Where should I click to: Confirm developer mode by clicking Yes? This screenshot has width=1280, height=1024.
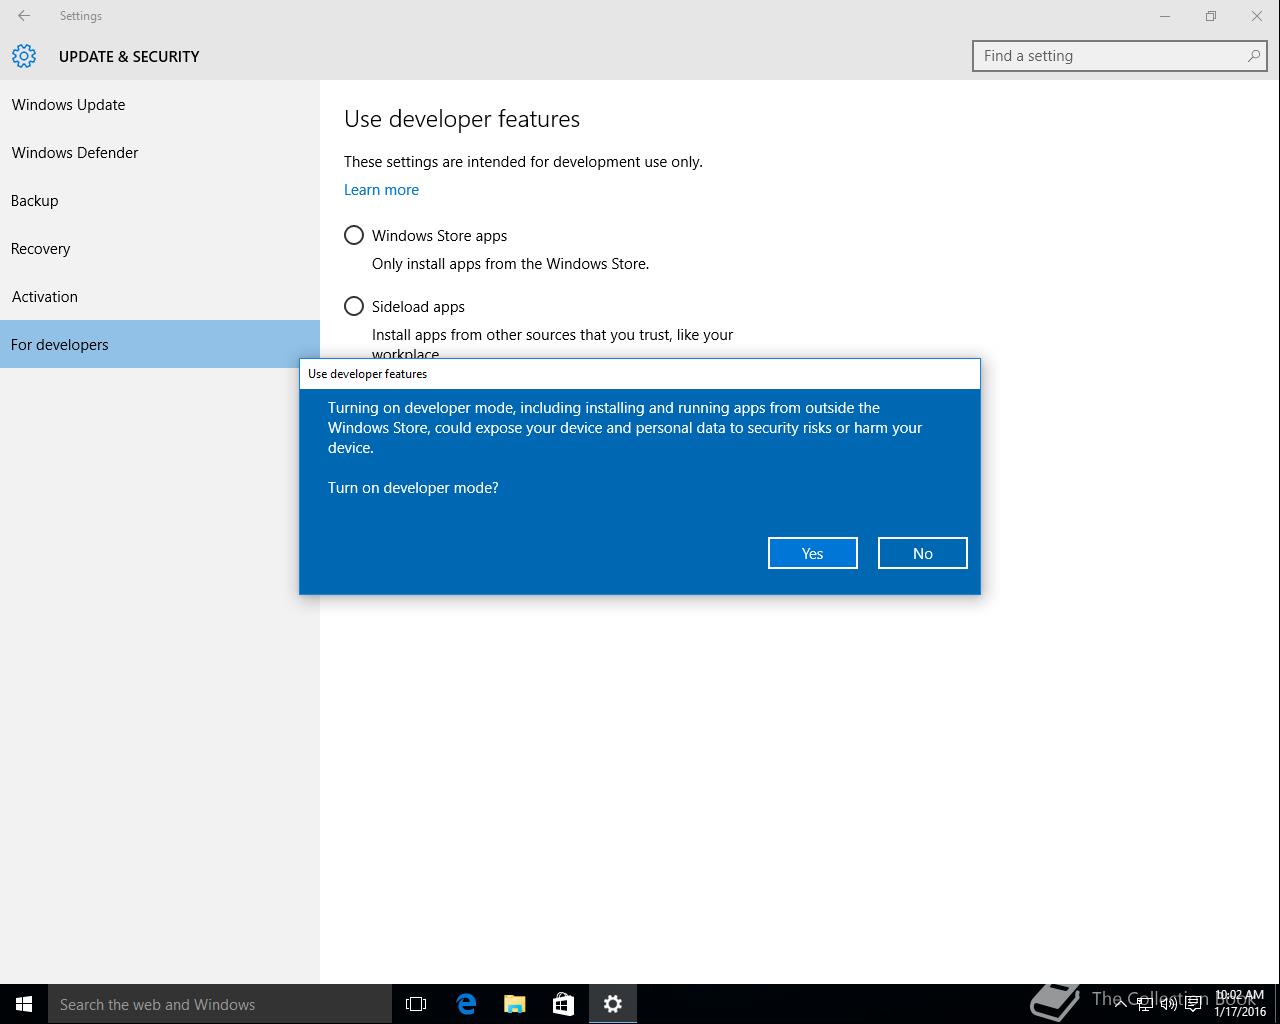pyautogui.click(x=812, y=553)
